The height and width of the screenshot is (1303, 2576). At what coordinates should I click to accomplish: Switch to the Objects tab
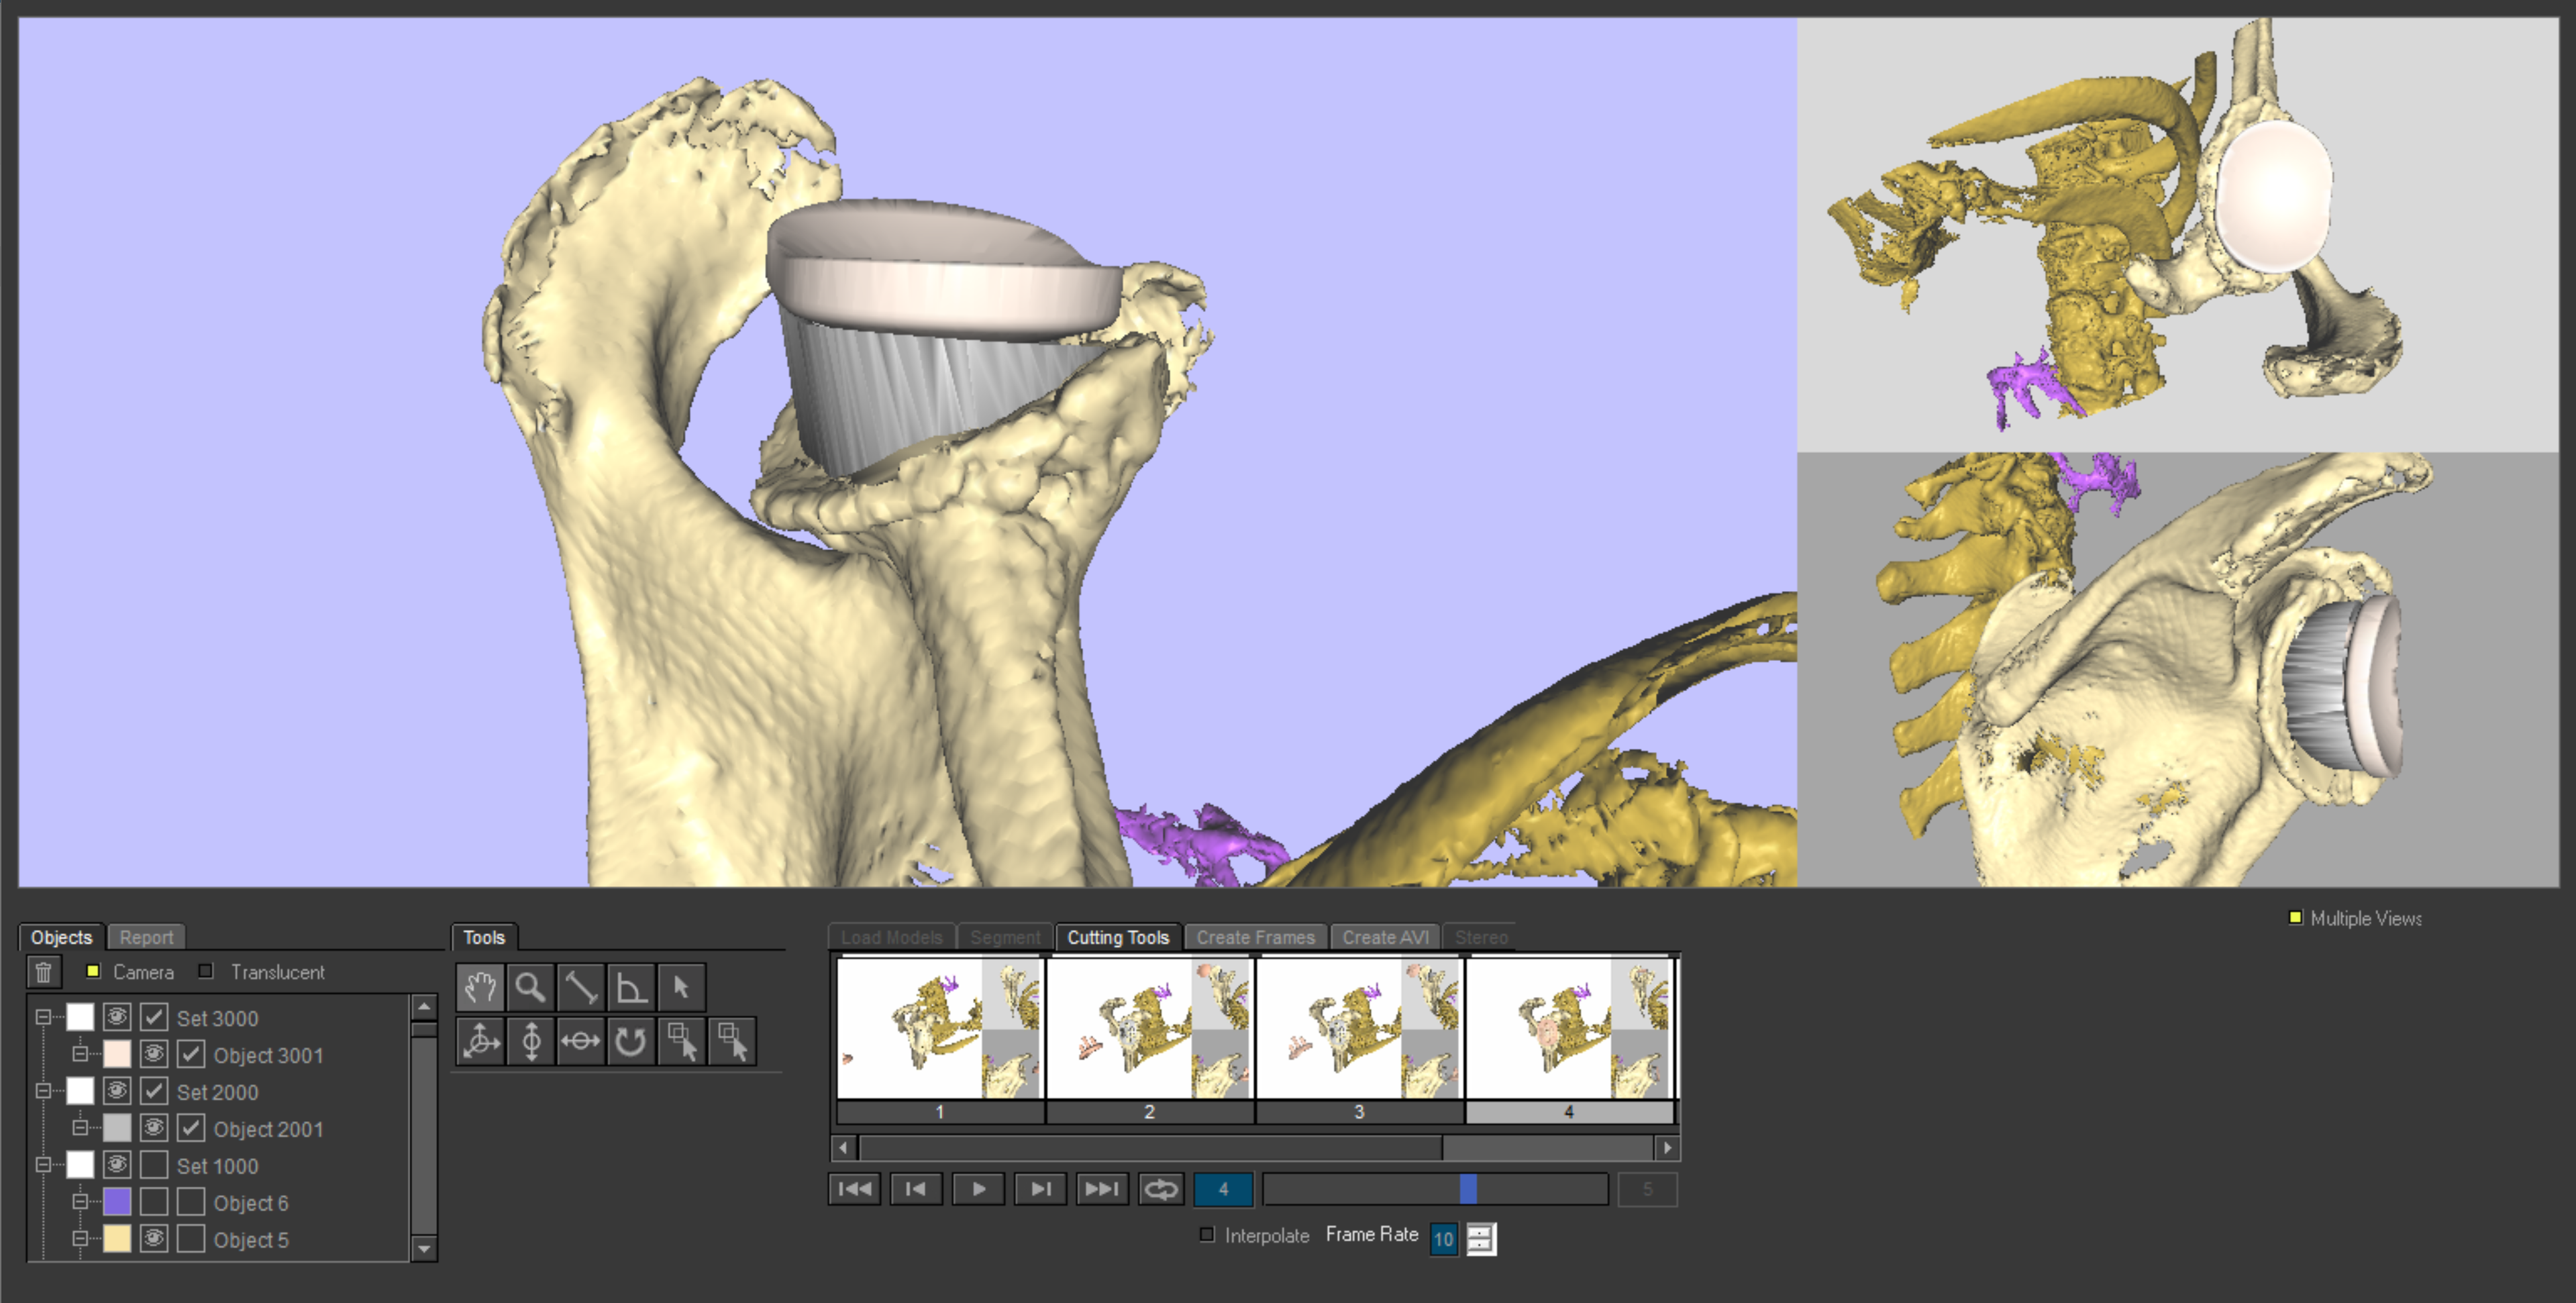(x=61, y=937)
